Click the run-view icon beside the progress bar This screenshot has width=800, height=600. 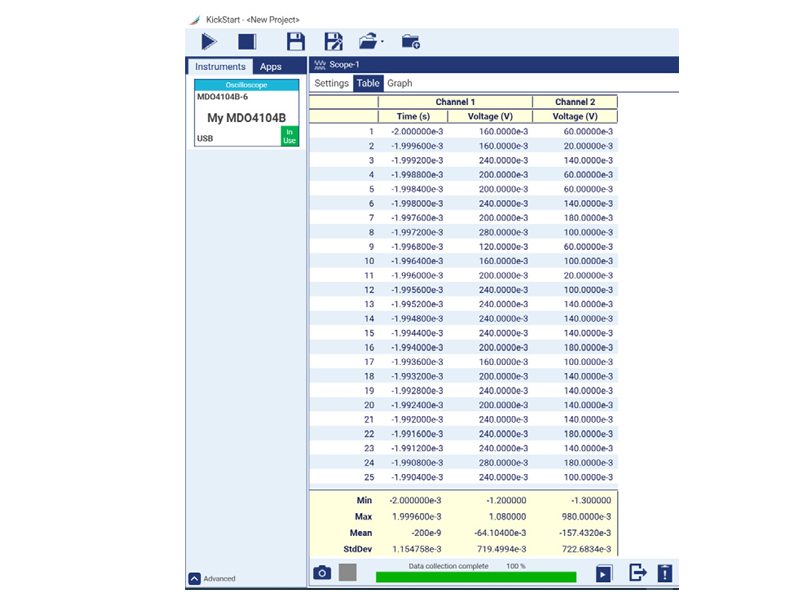tap(603, 574)
